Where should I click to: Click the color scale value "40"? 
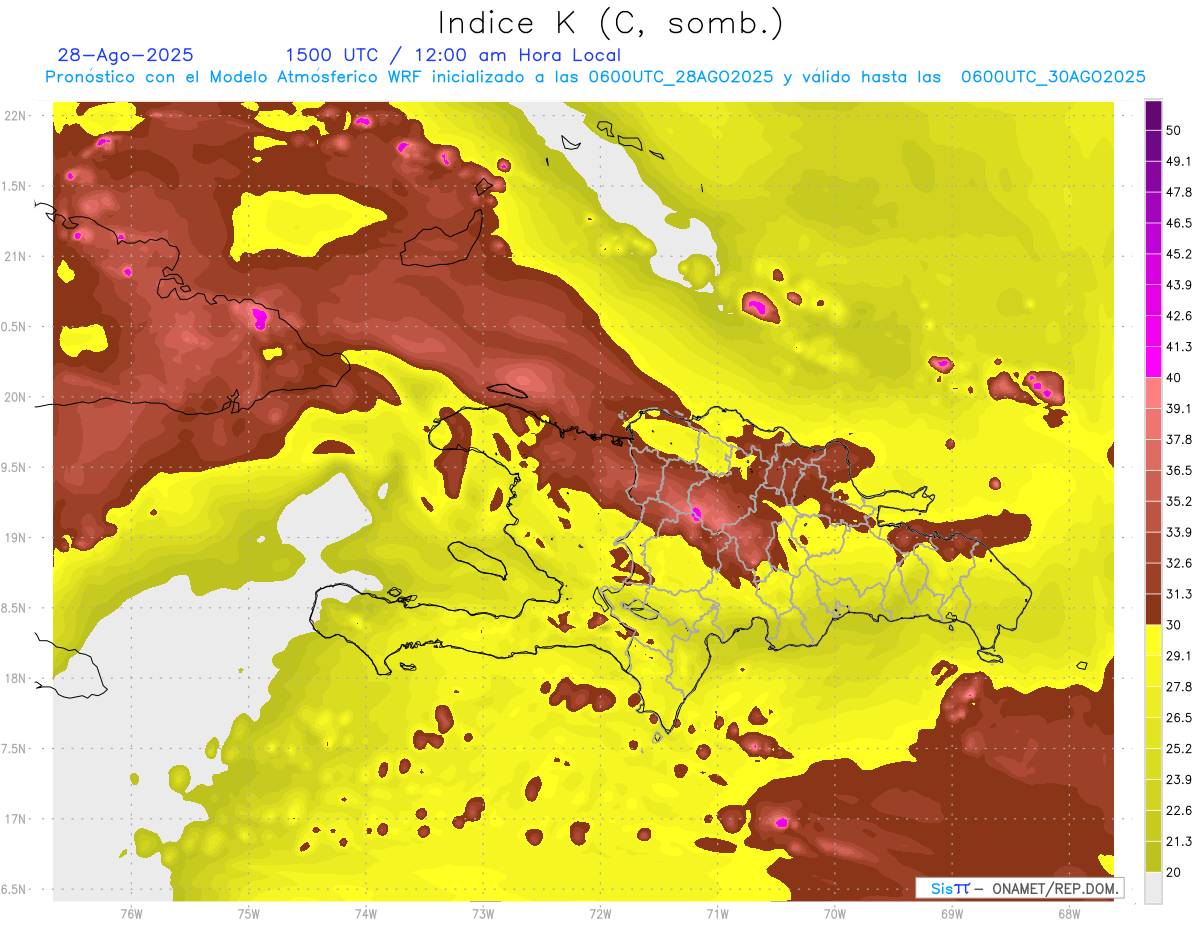[1174, 377]
